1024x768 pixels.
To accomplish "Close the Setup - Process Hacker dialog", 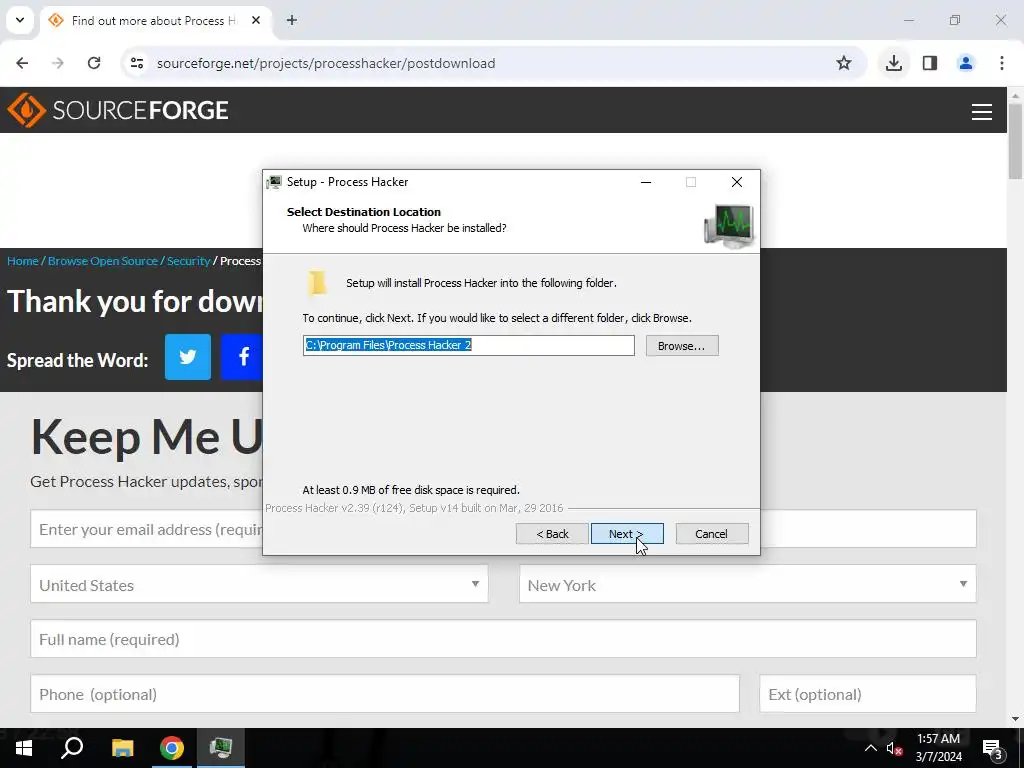I will pos(737,182).
